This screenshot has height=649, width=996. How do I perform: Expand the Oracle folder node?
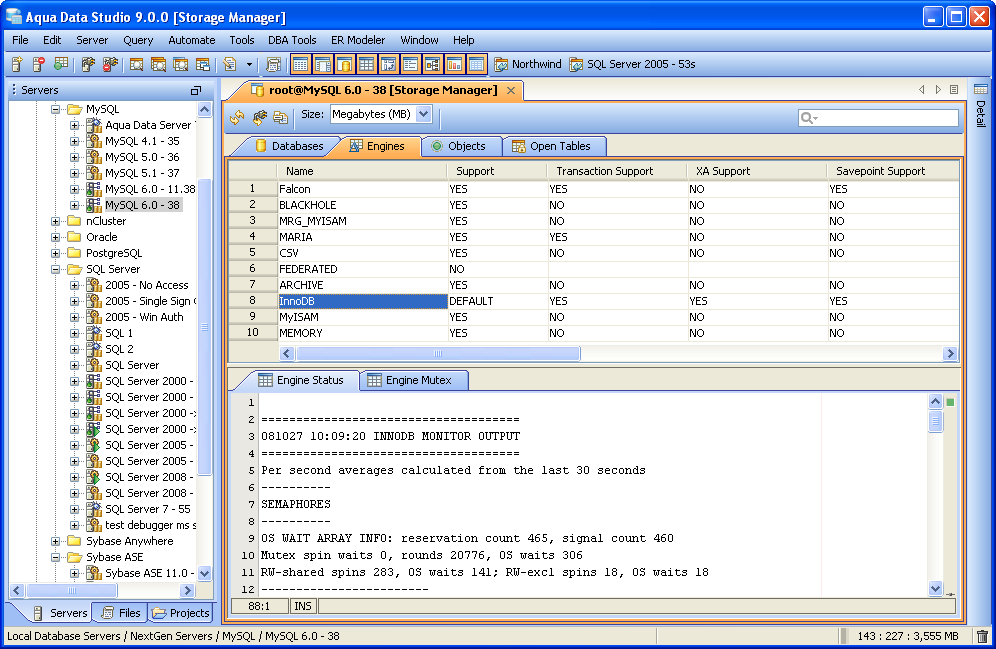[57, 237]
